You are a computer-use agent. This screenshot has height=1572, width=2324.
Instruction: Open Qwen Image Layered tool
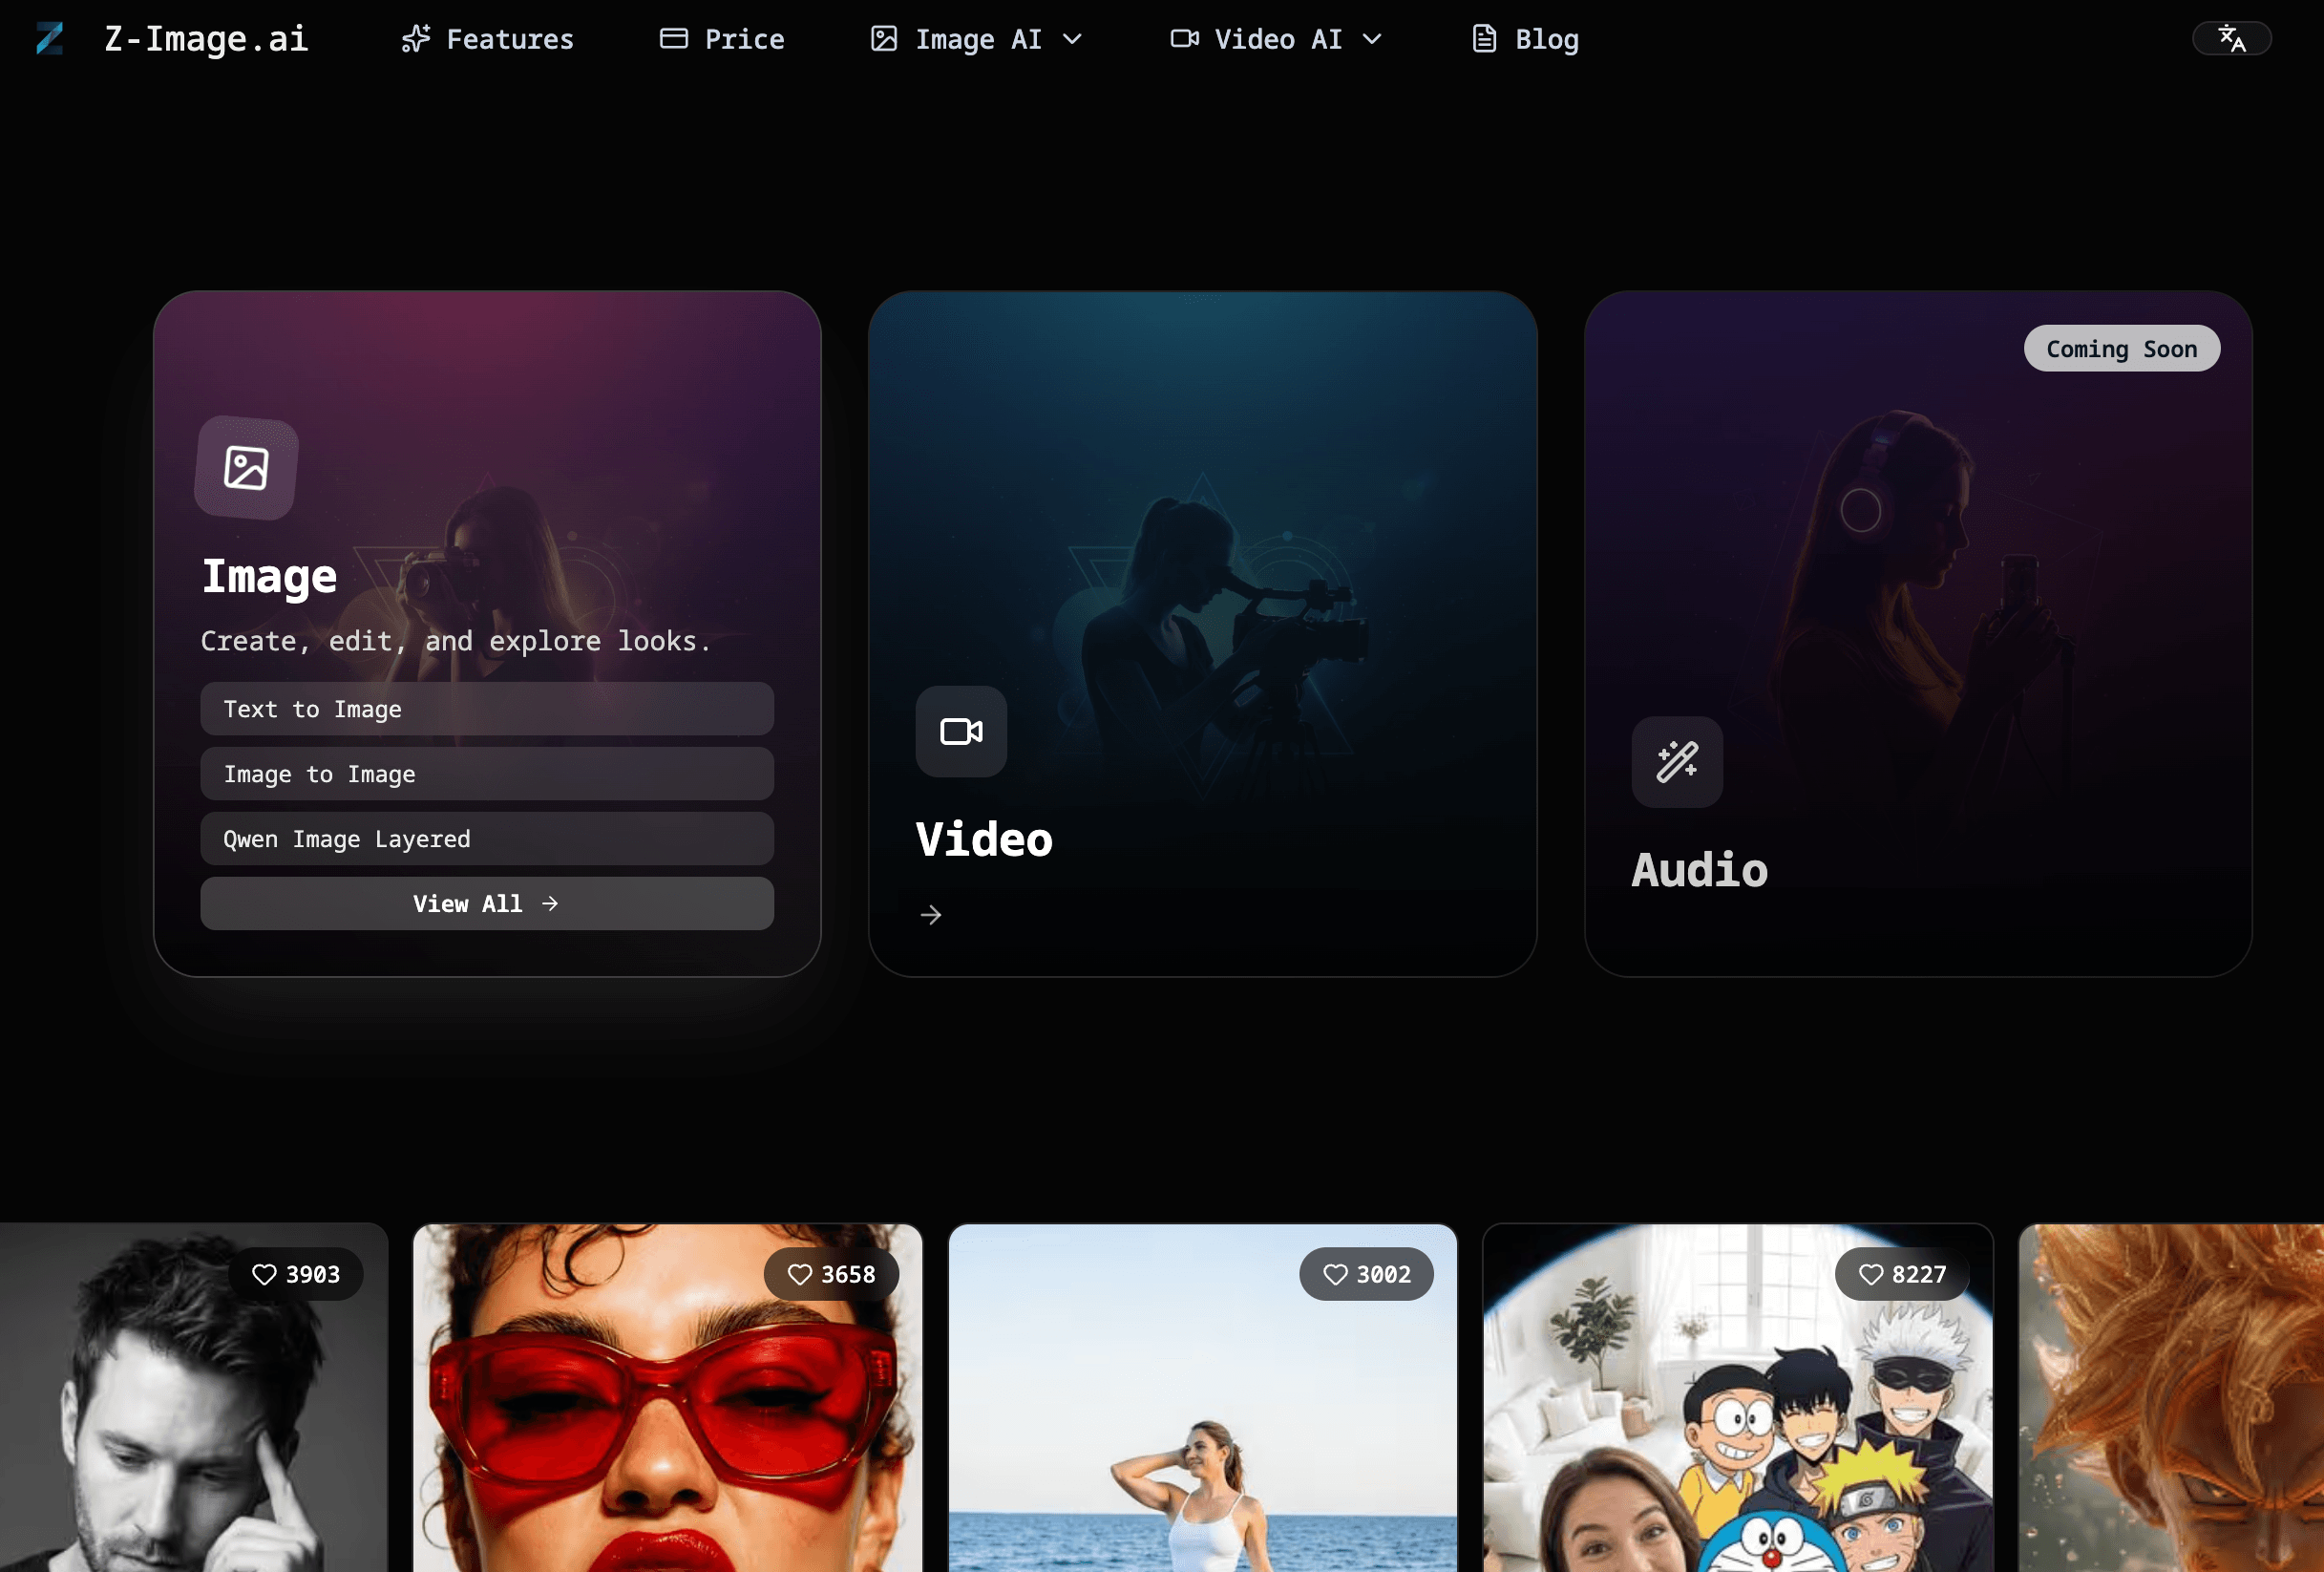coord(486,838)
